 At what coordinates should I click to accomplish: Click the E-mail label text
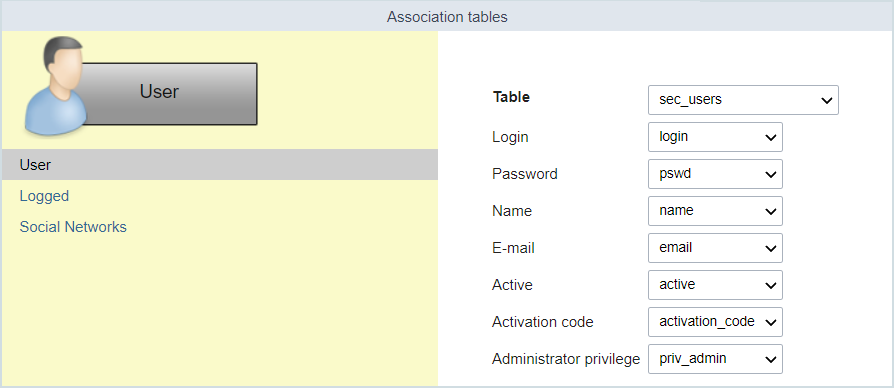(513, 248)
